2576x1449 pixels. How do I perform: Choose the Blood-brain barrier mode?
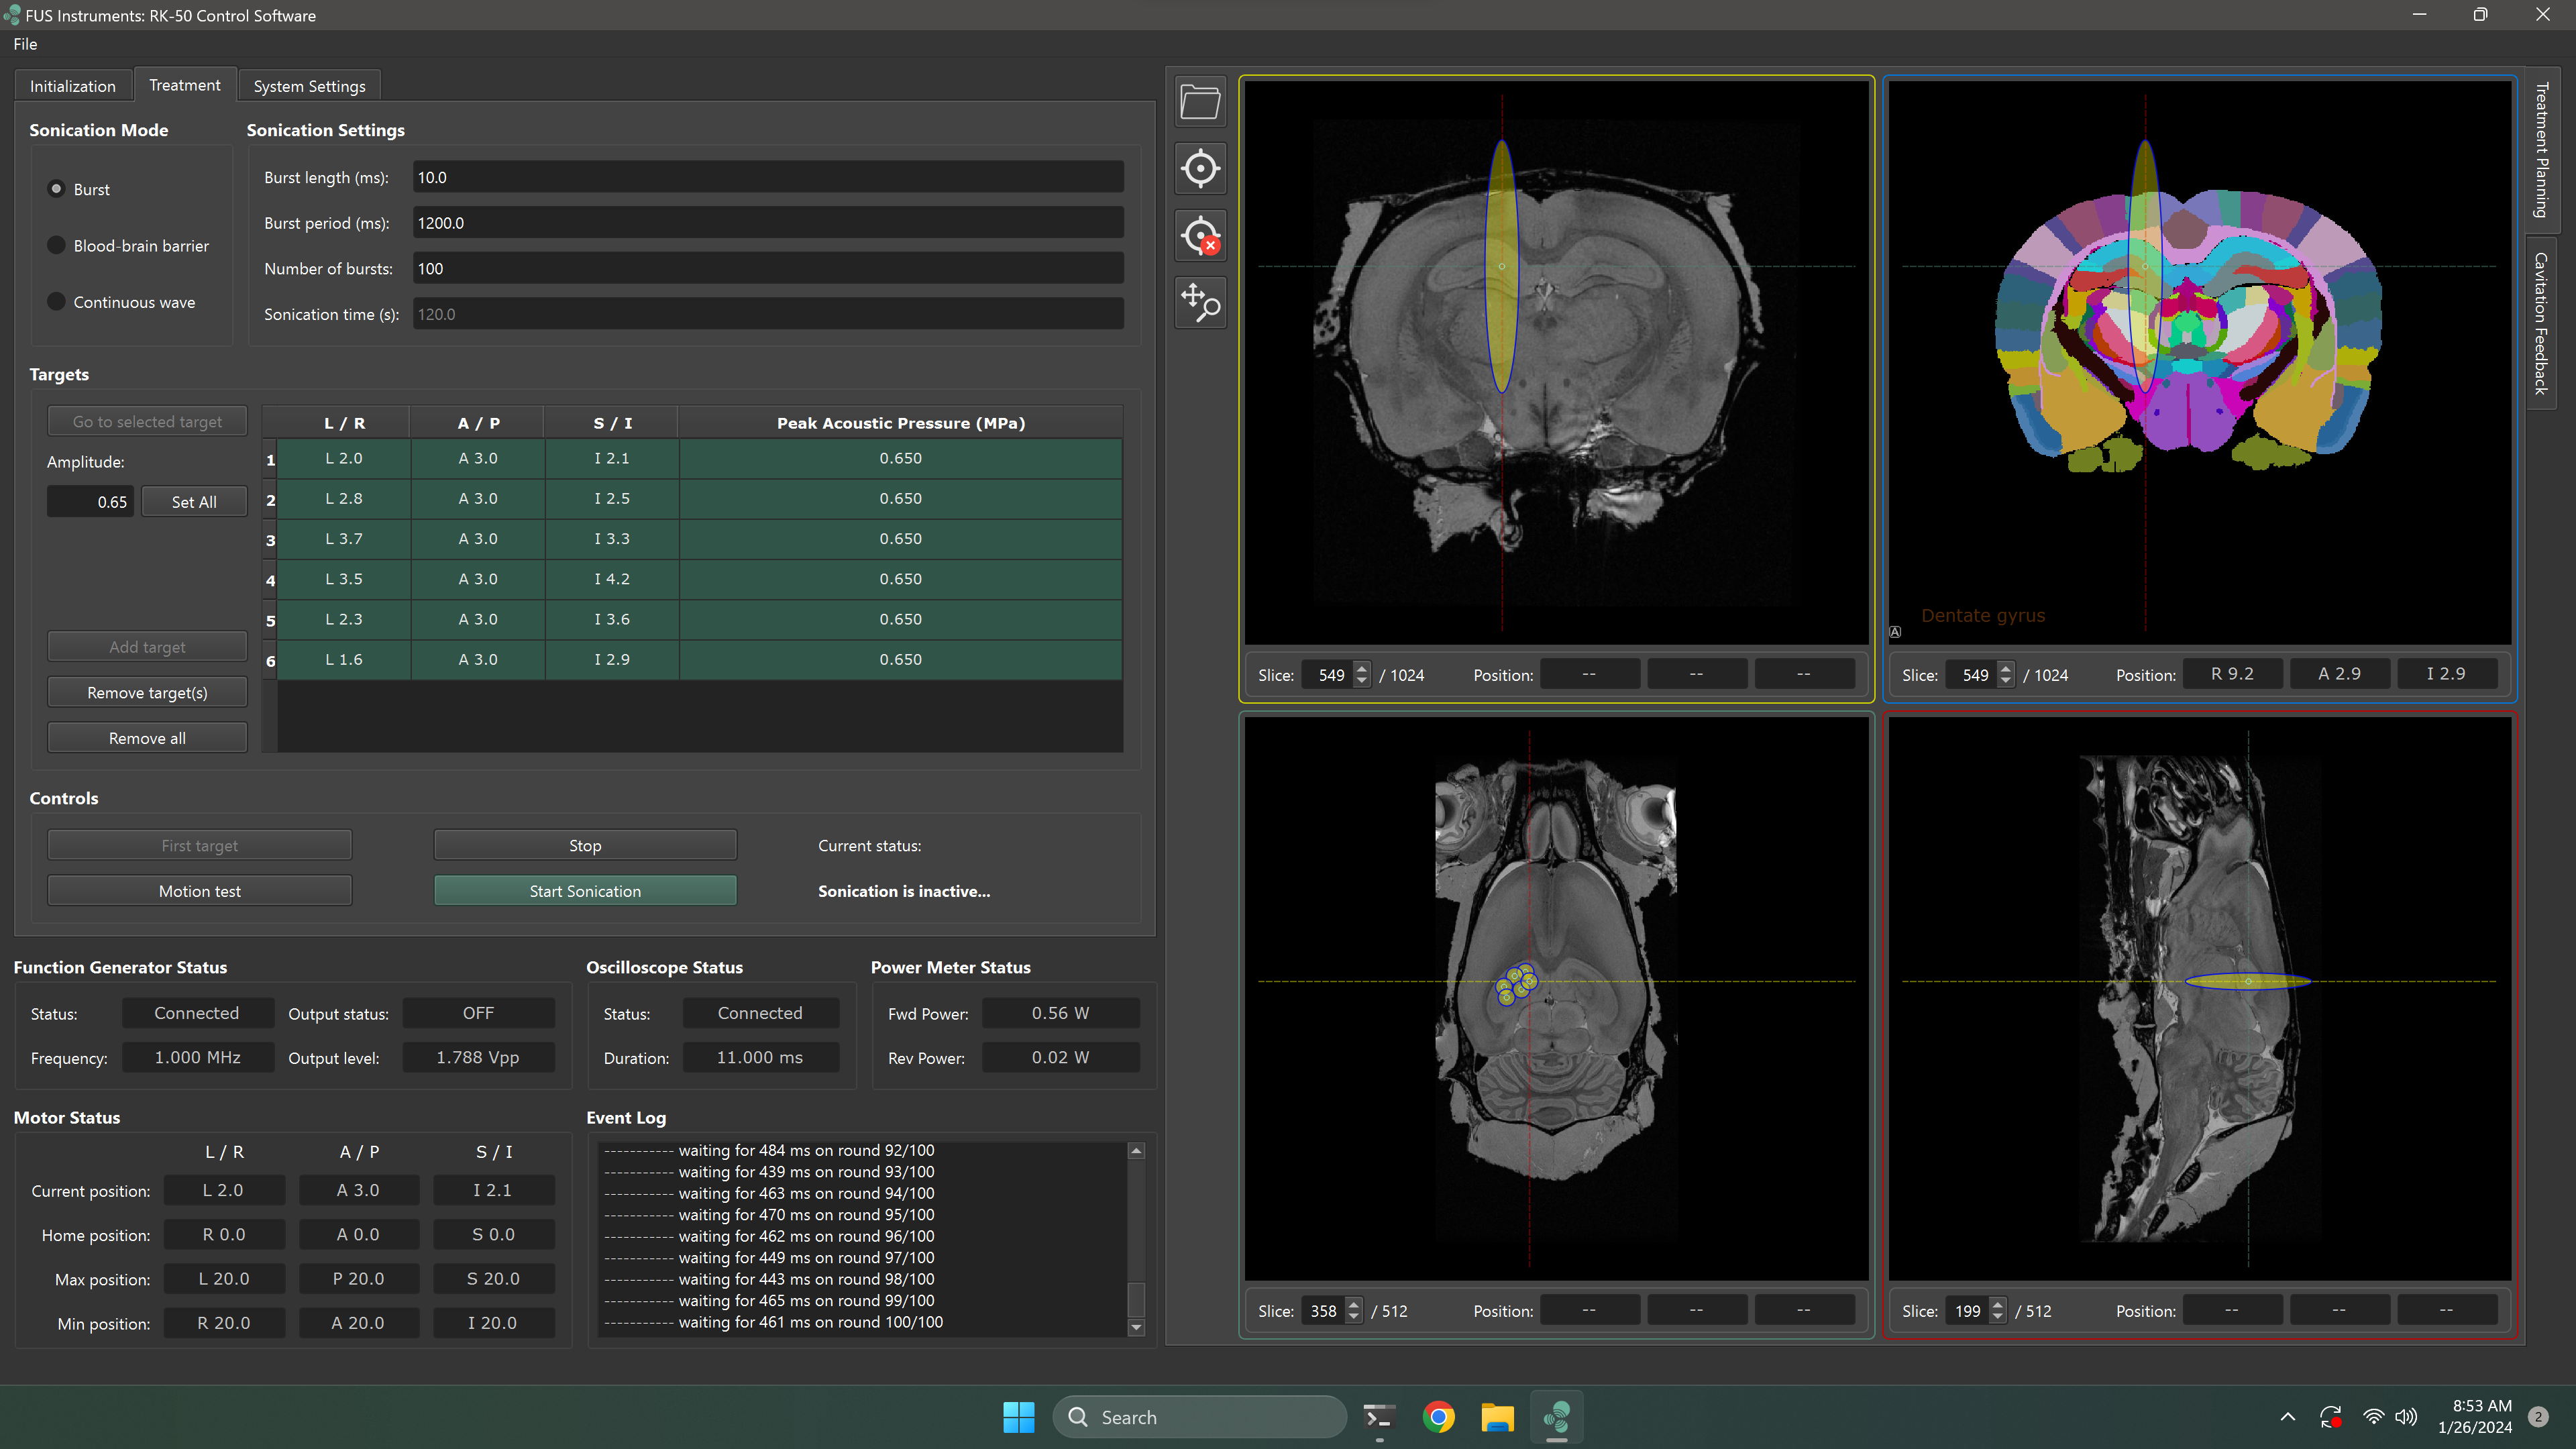(57, 246)
